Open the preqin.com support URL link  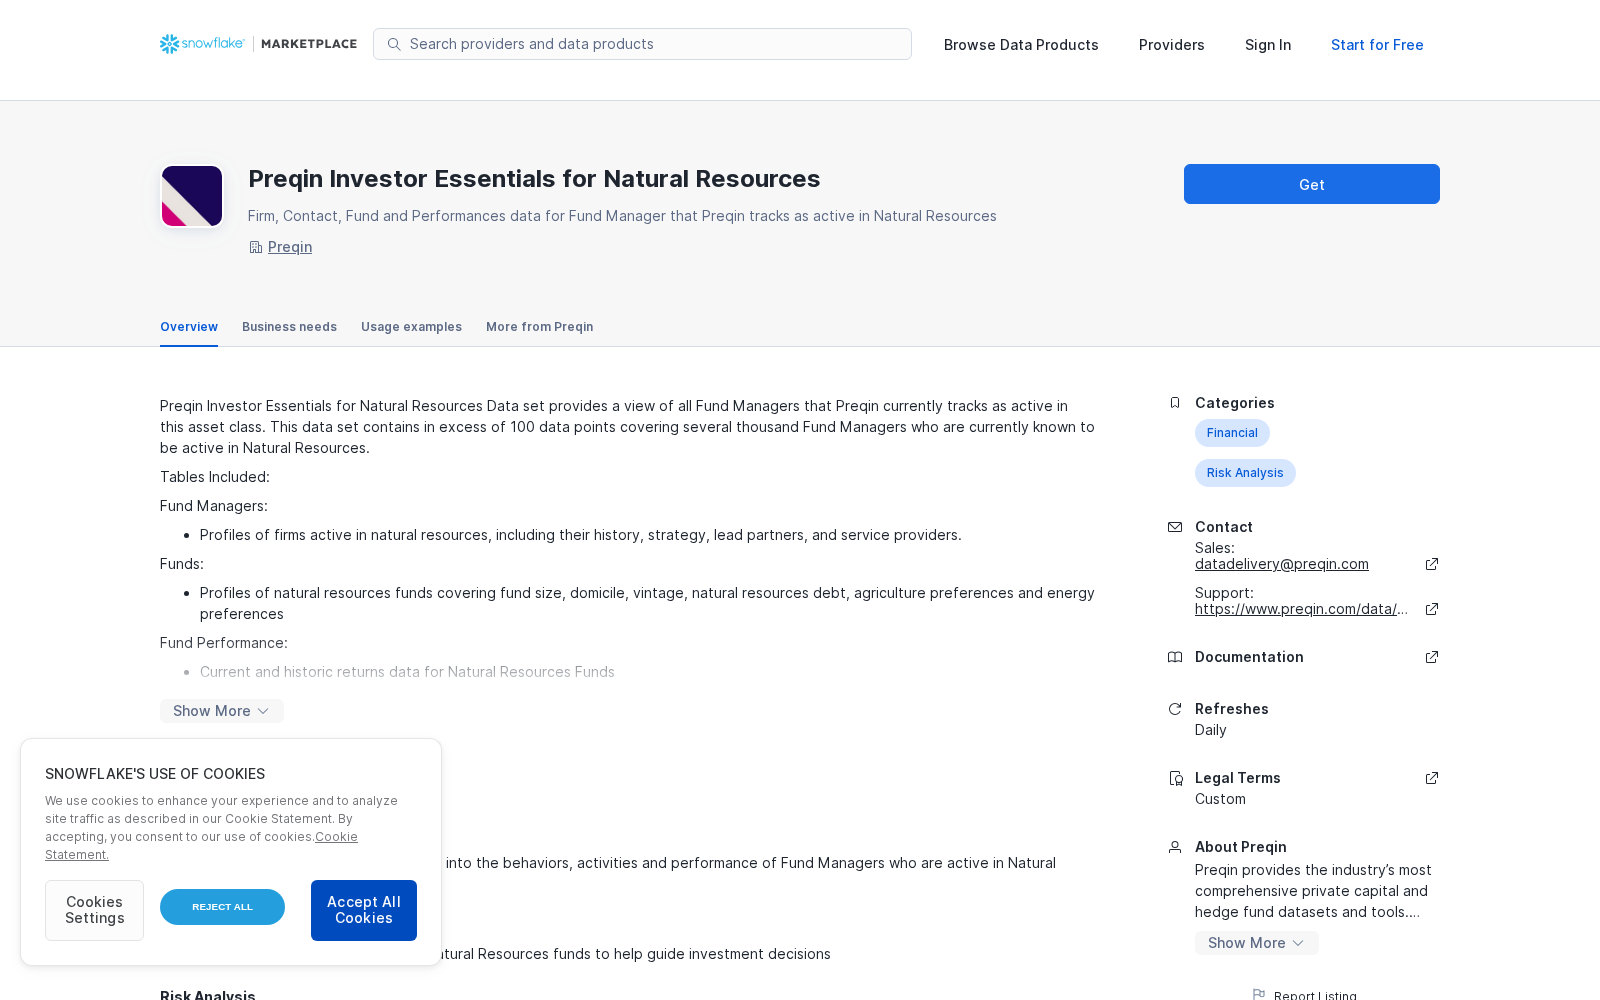[x=1301, y=609]
